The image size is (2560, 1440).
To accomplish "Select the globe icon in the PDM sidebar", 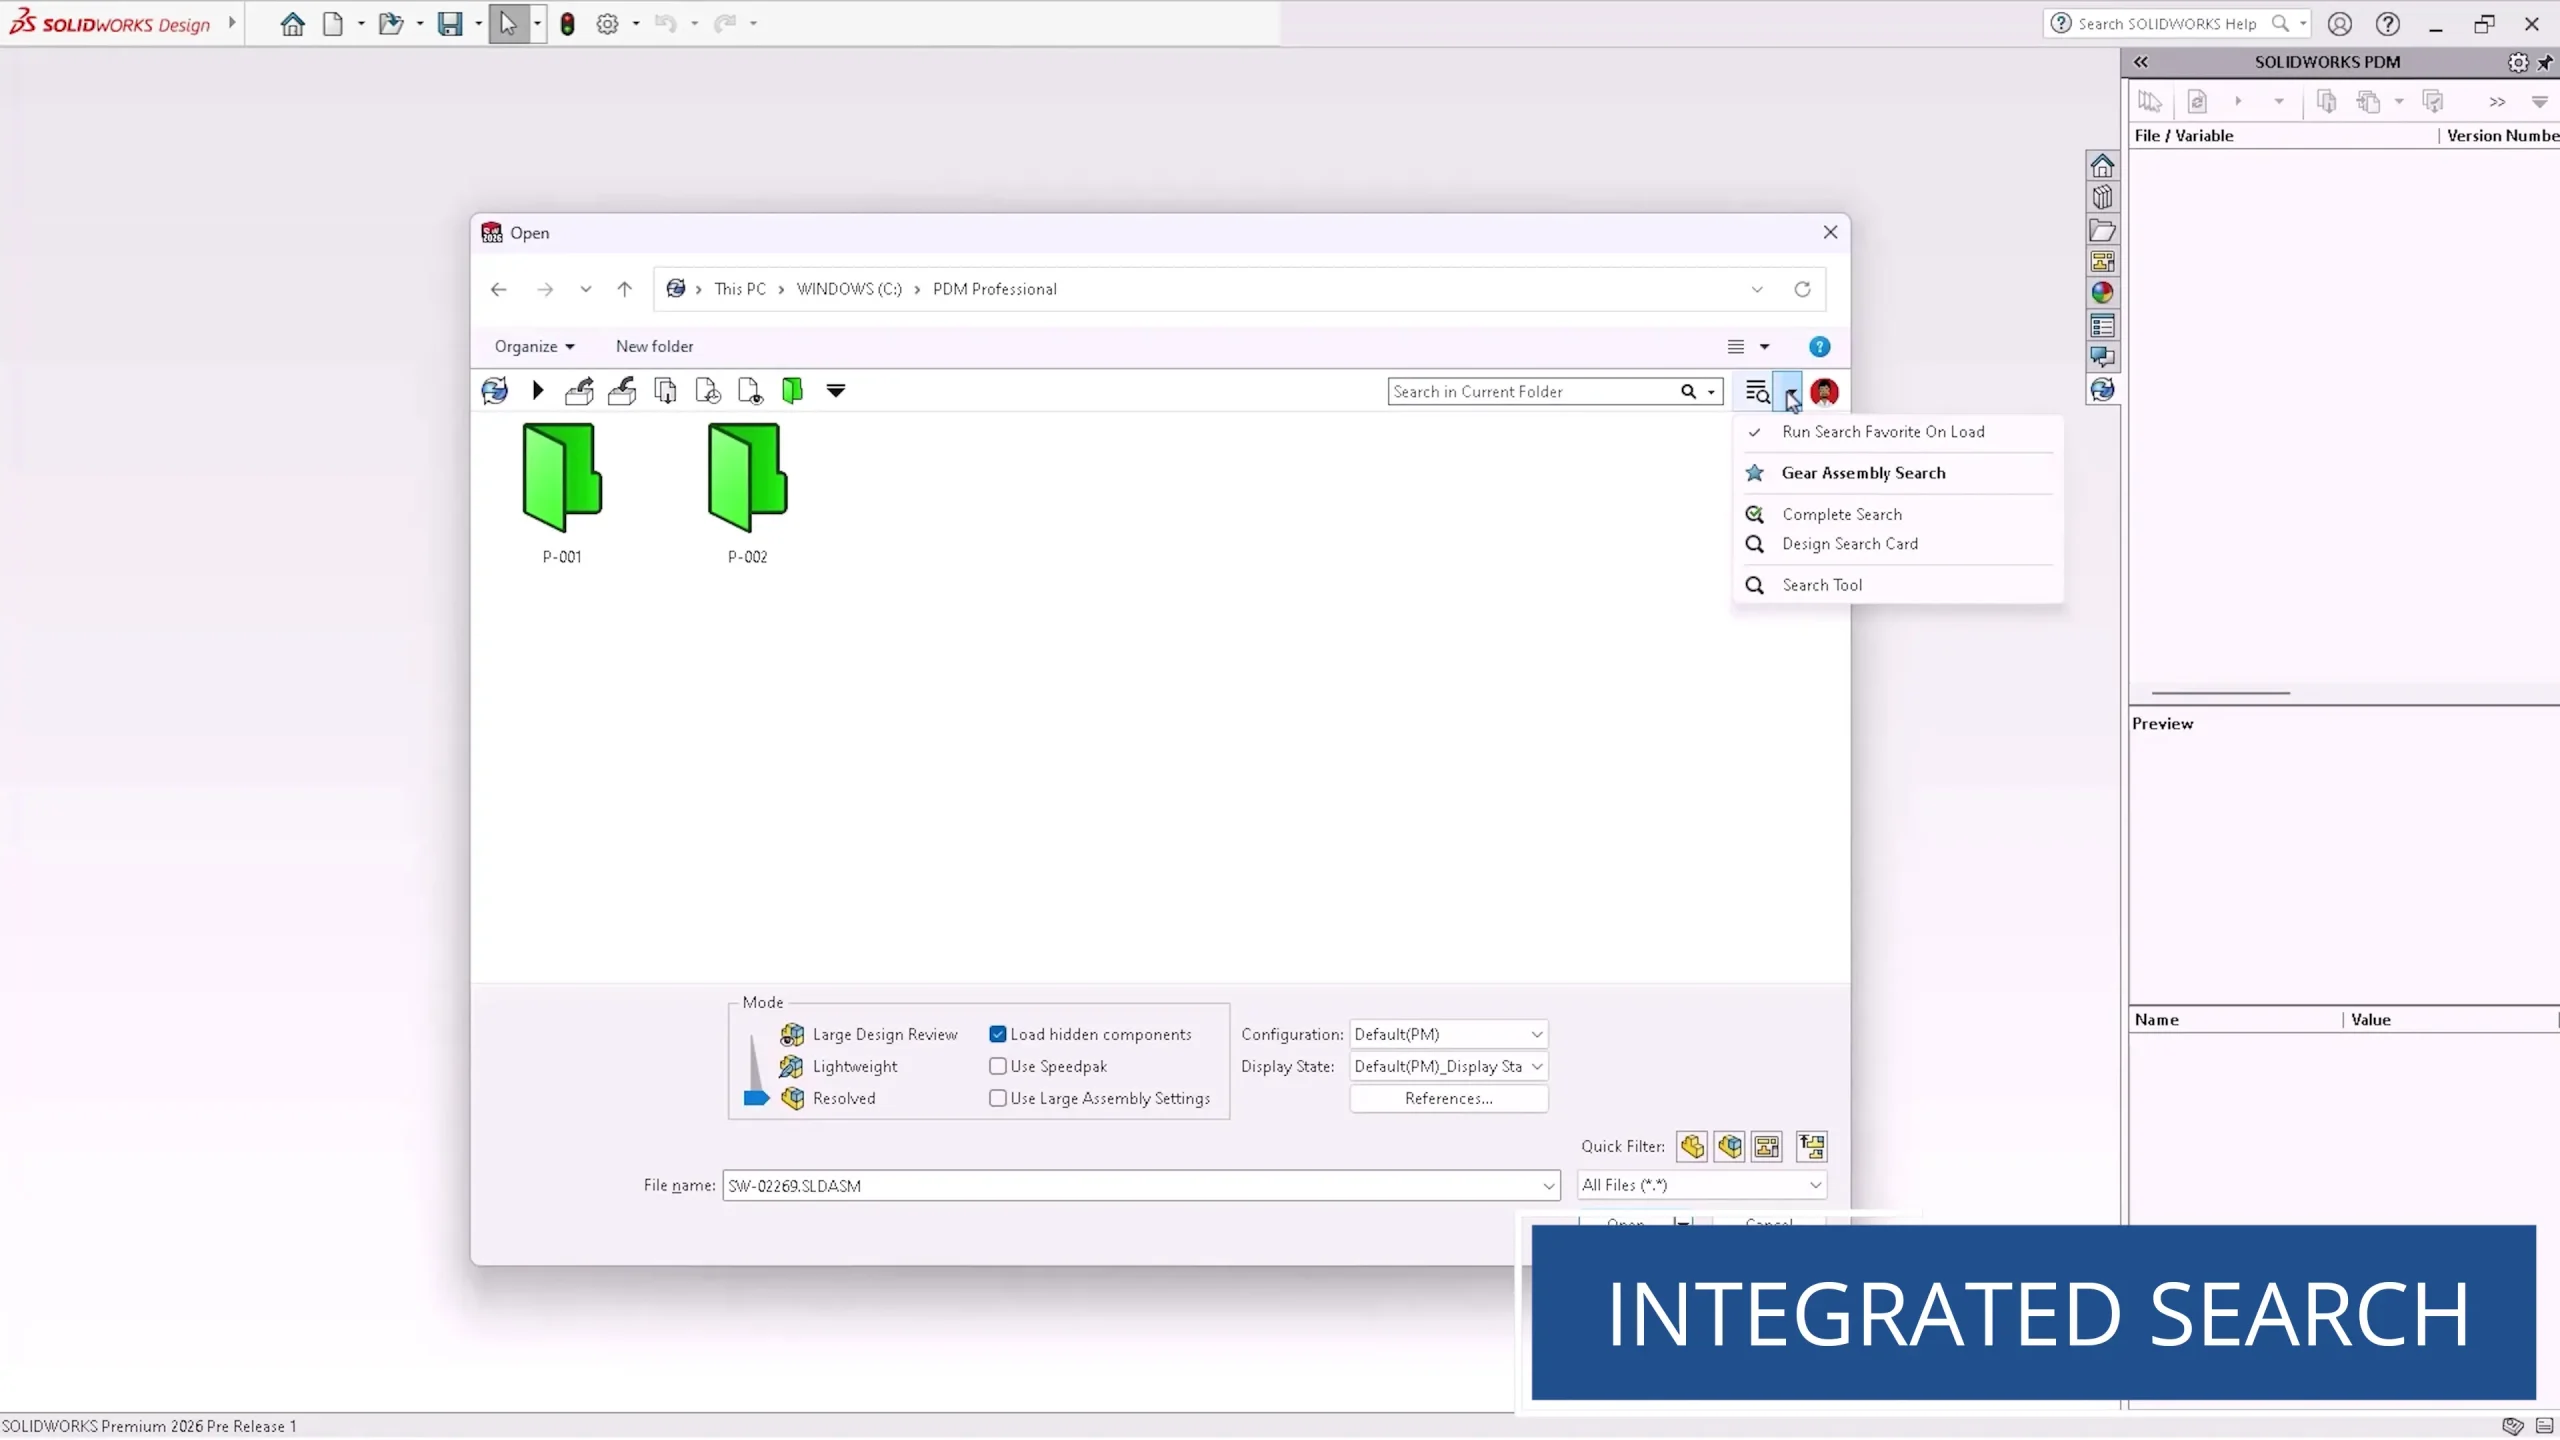I will click(2104, 293).
